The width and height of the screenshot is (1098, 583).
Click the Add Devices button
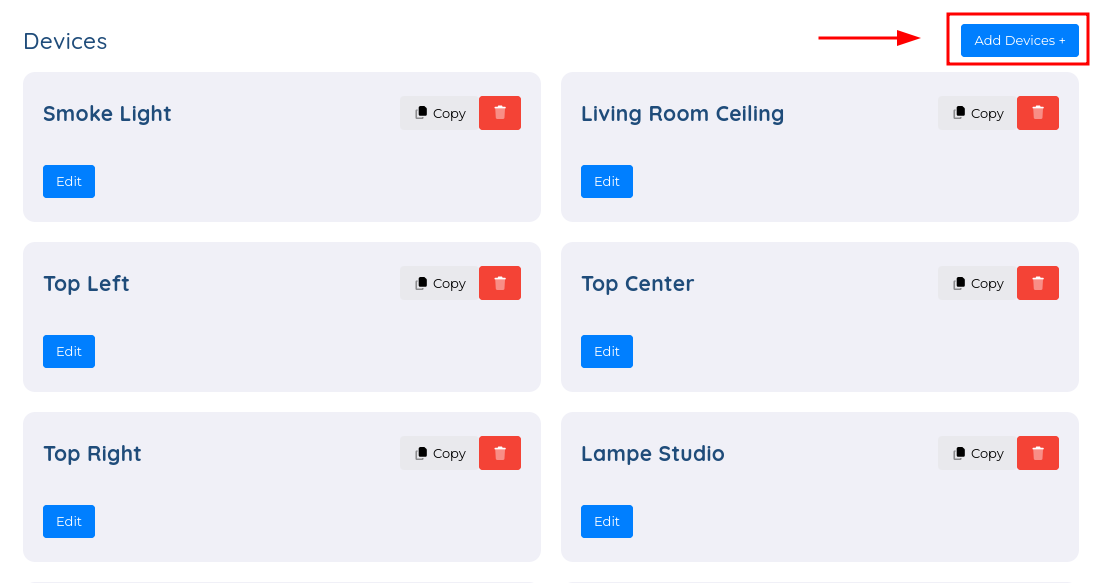click(1019, 41)
